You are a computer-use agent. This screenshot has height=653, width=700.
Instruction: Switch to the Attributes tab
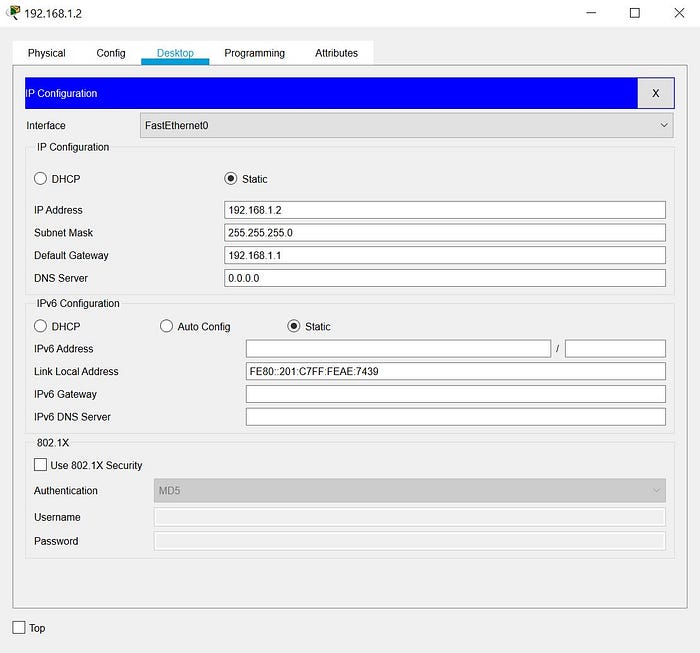click(336, 53)
